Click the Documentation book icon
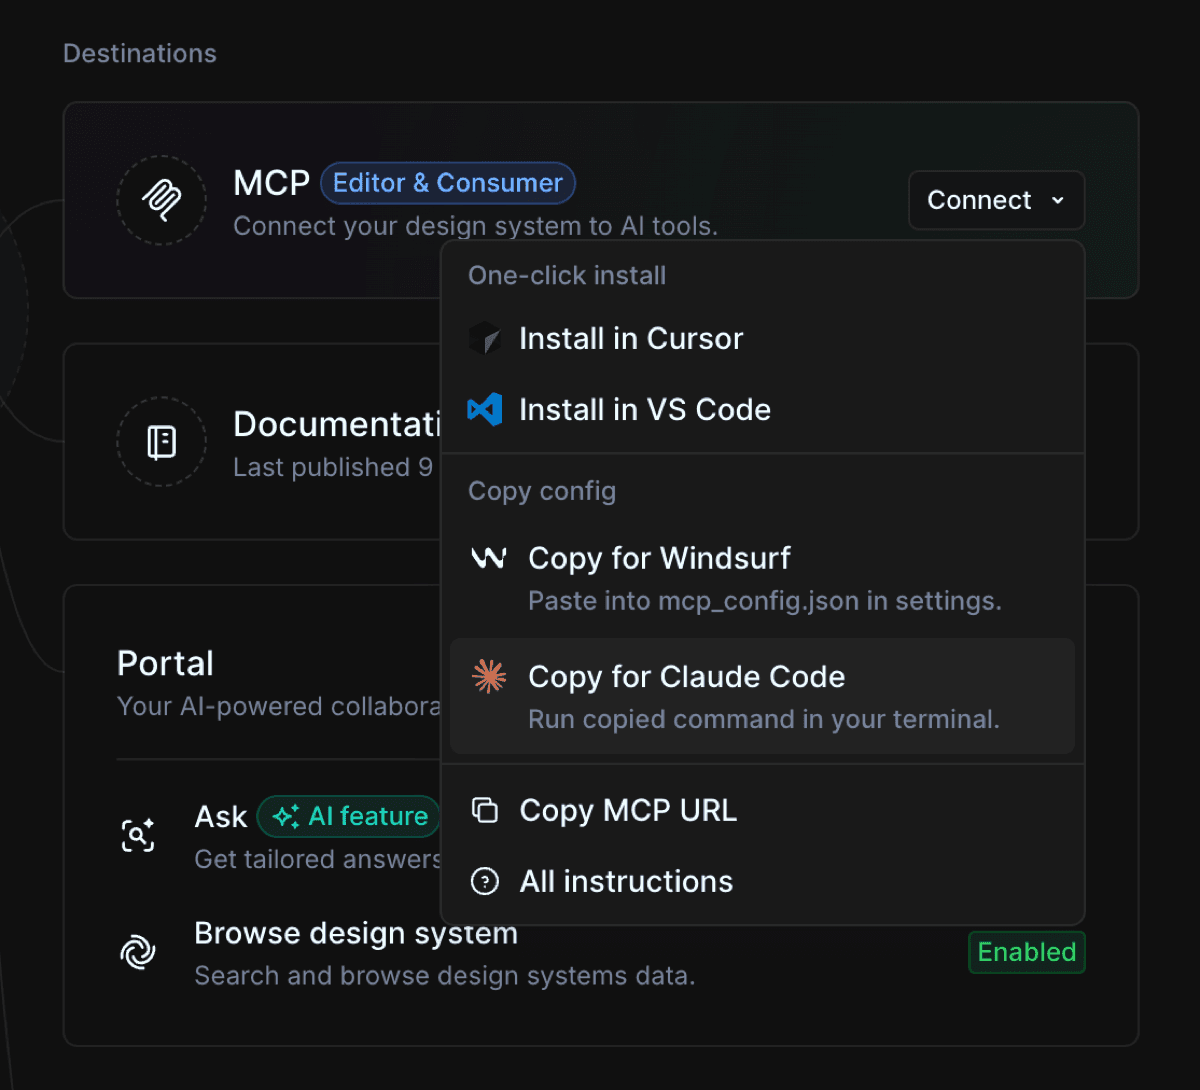Viewport: 1200px width, 1090px height. point(162,442)
